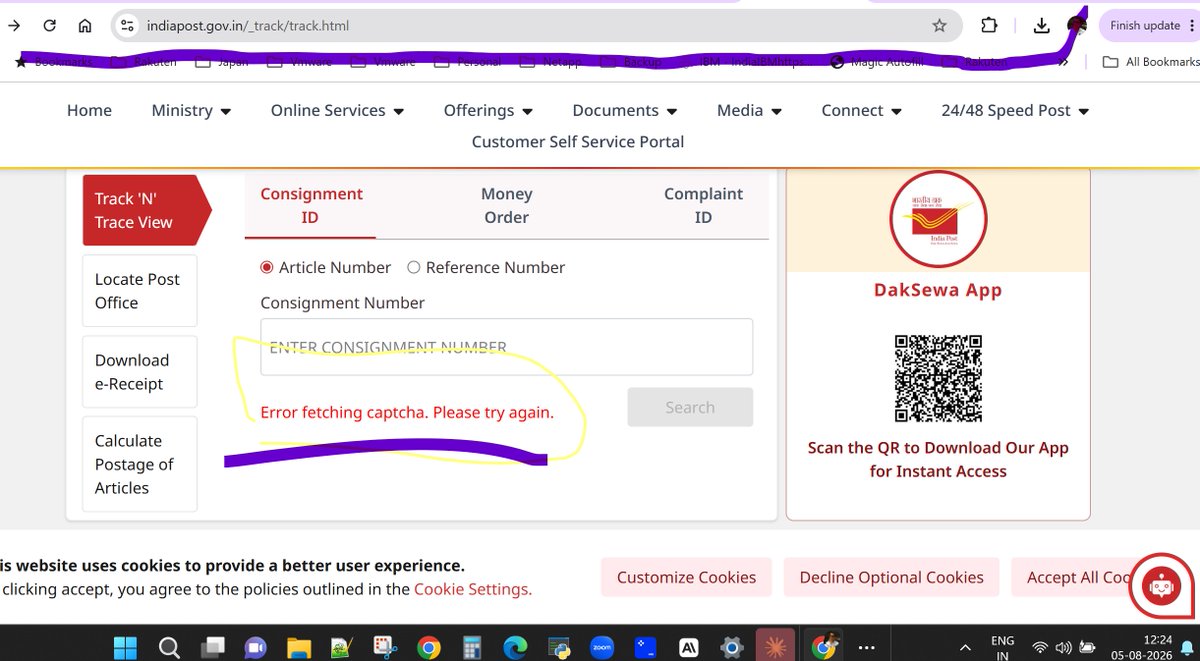Reload the page with the browser refresh icon

[49, 26]
